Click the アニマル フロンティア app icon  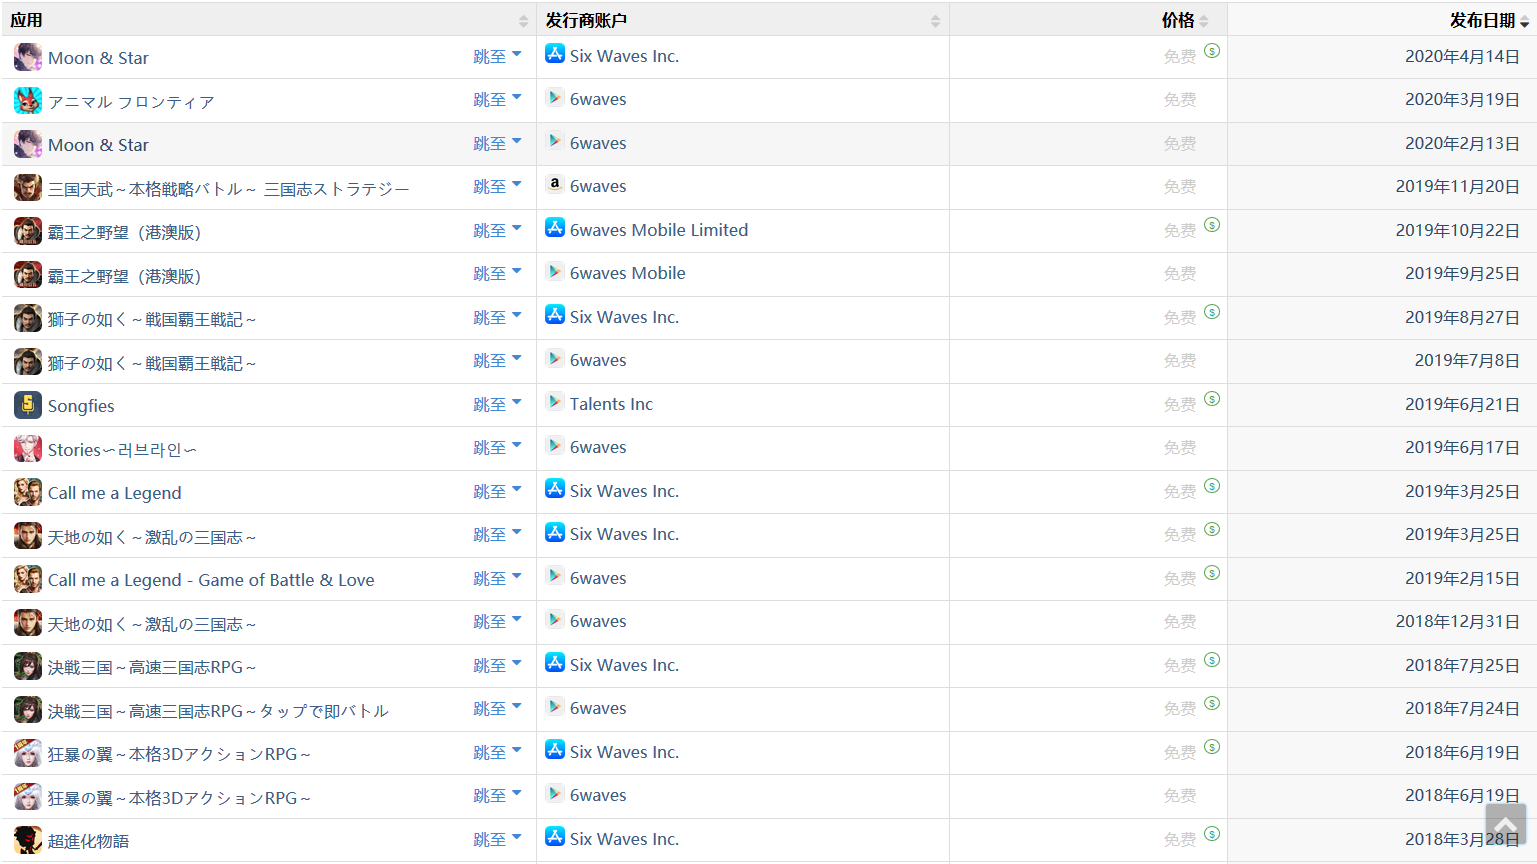[x=27, y=101]
